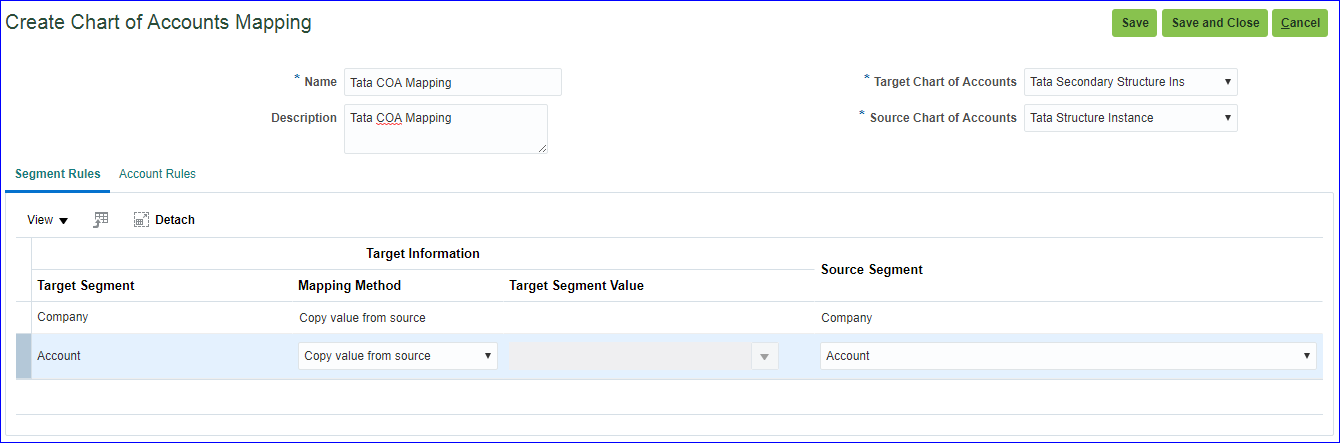Click the Freeze column icon beside View
The image size is (1340, 443).
tap(101, 220)
